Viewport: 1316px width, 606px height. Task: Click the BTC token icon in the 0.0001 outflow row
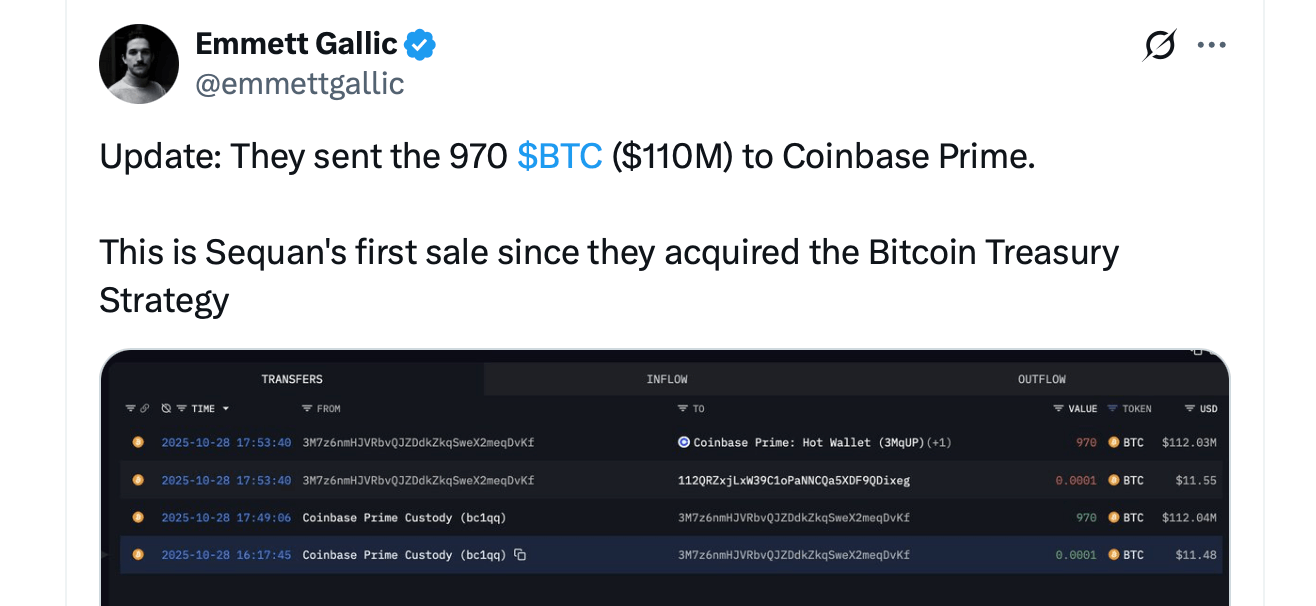(x=1113, y=480)
